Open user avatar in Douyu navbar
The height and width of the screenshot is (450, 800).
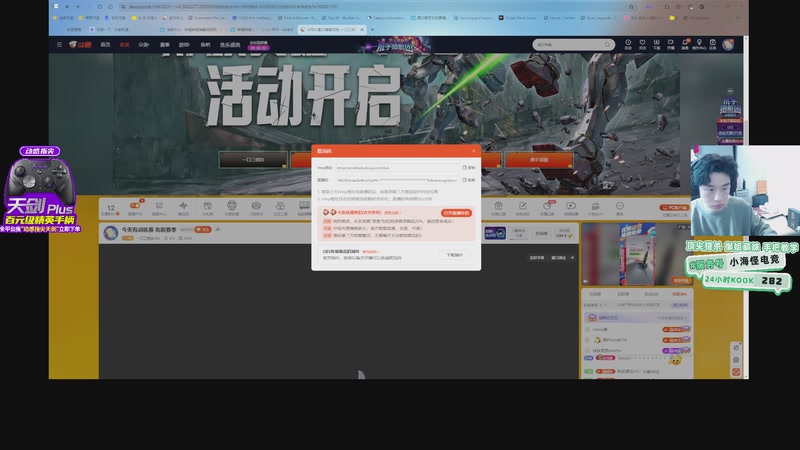[x=728, y=44]
